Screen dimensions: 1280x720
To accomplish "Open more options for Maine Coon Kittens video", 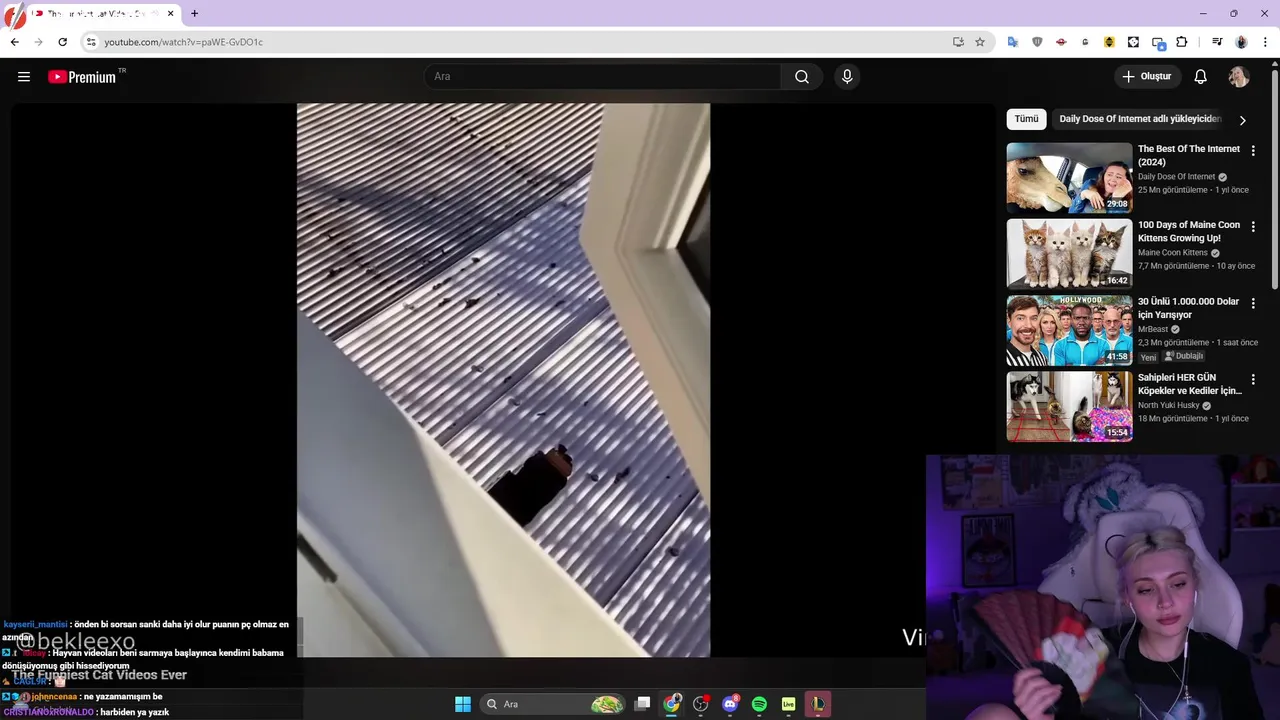I will tap(1253, 227).
